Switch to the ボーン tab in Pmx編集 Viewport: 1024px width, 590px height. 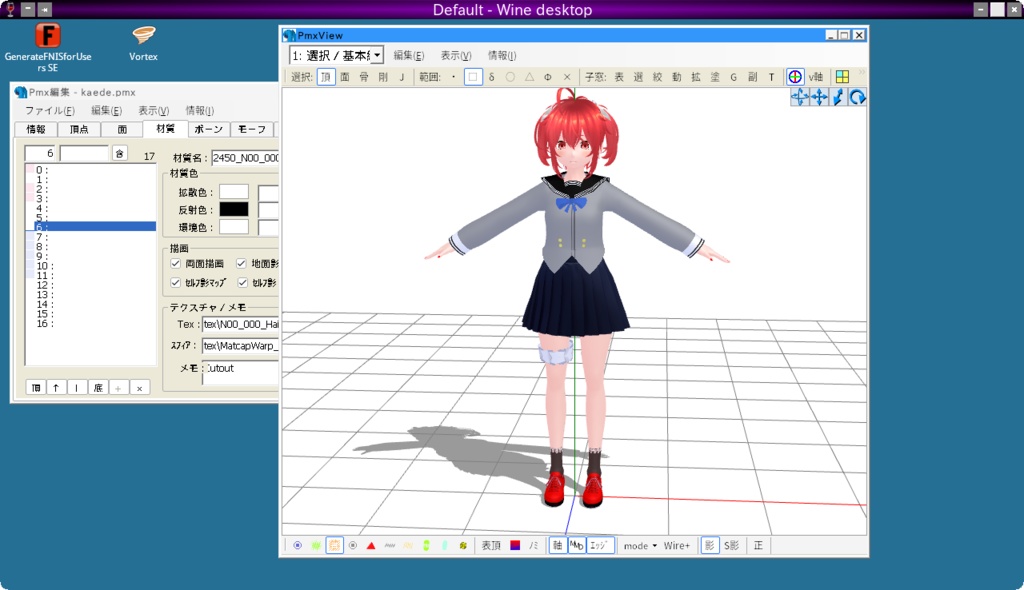pos(208,129)
